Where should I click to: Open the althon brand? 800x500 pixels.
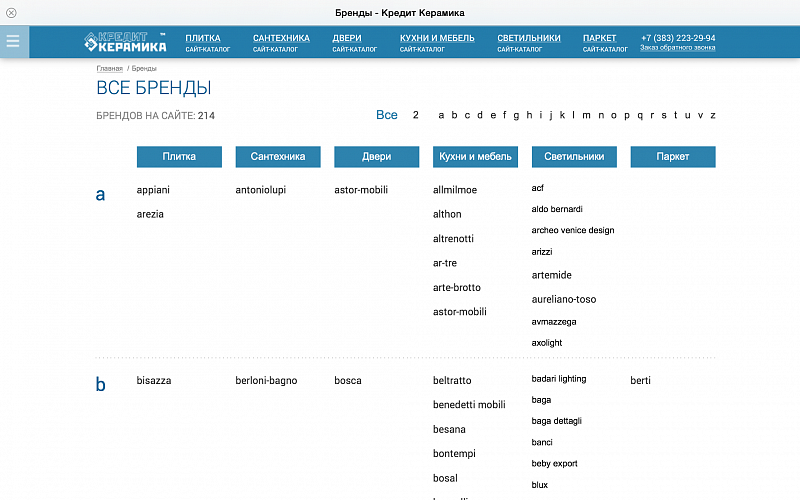[447, 214]
